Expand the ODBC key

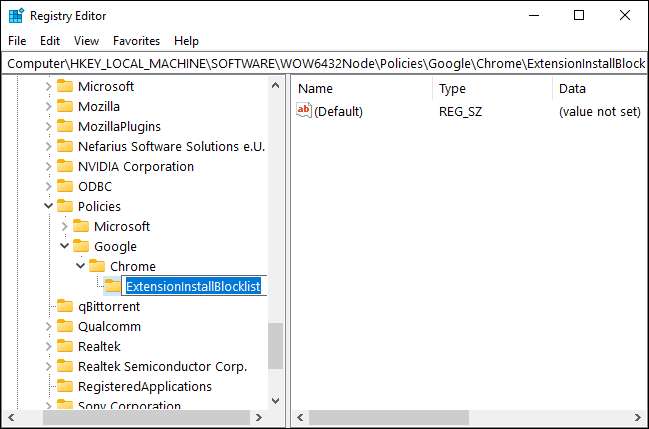[48, 186]
